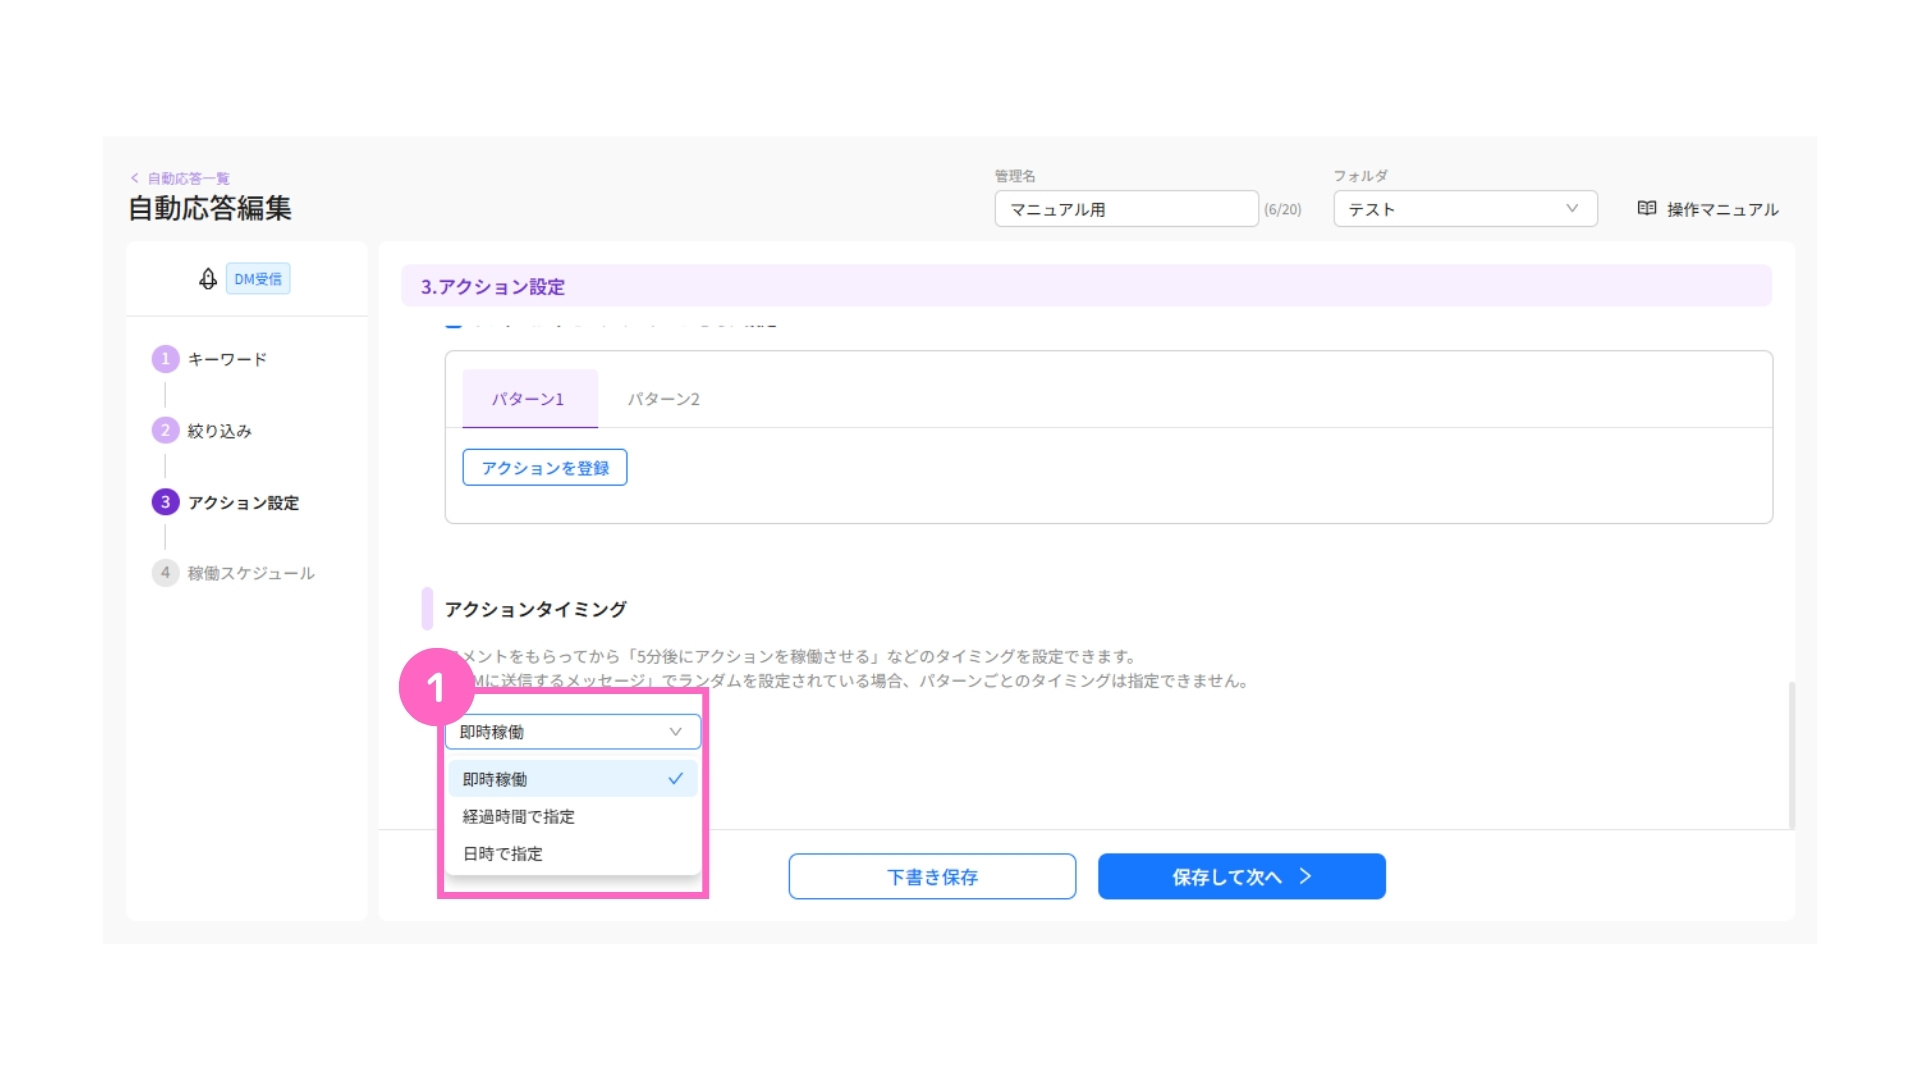Click the step 3 number circle
This screenshot has width=1920, height=1080.
[x=165, y=502]
